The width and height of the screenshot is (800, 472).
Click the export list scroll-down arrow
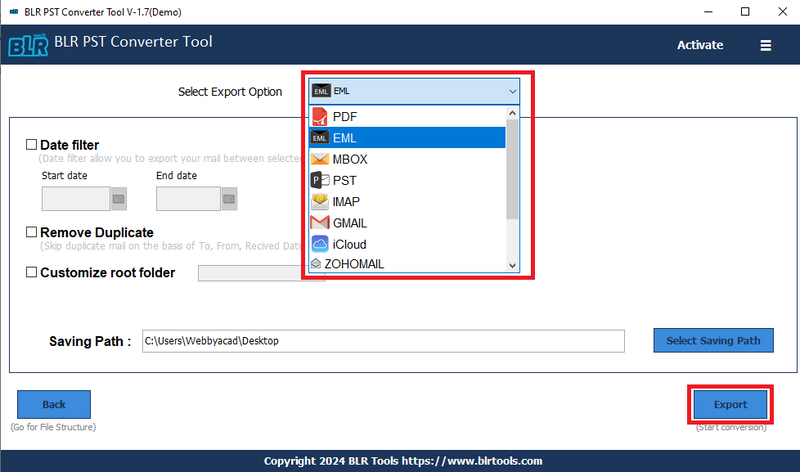512,265
